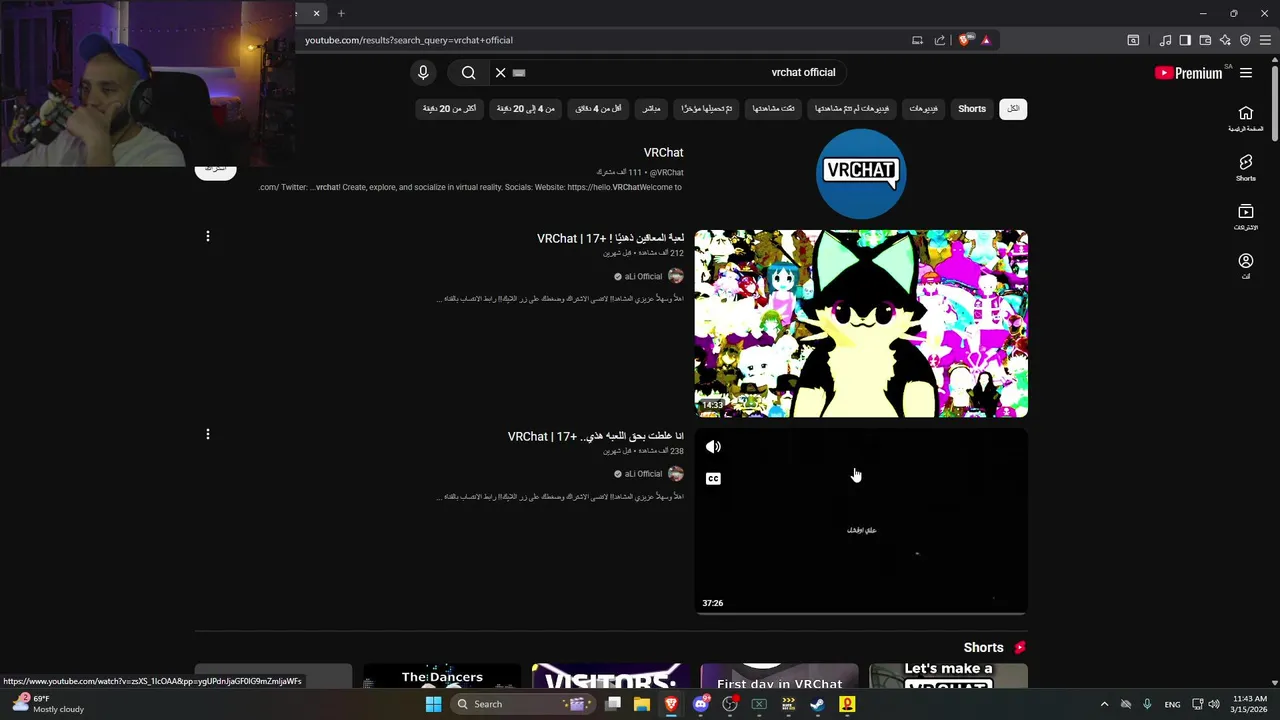Toggle the browser sidebar panel icon

click(1185, 40)
